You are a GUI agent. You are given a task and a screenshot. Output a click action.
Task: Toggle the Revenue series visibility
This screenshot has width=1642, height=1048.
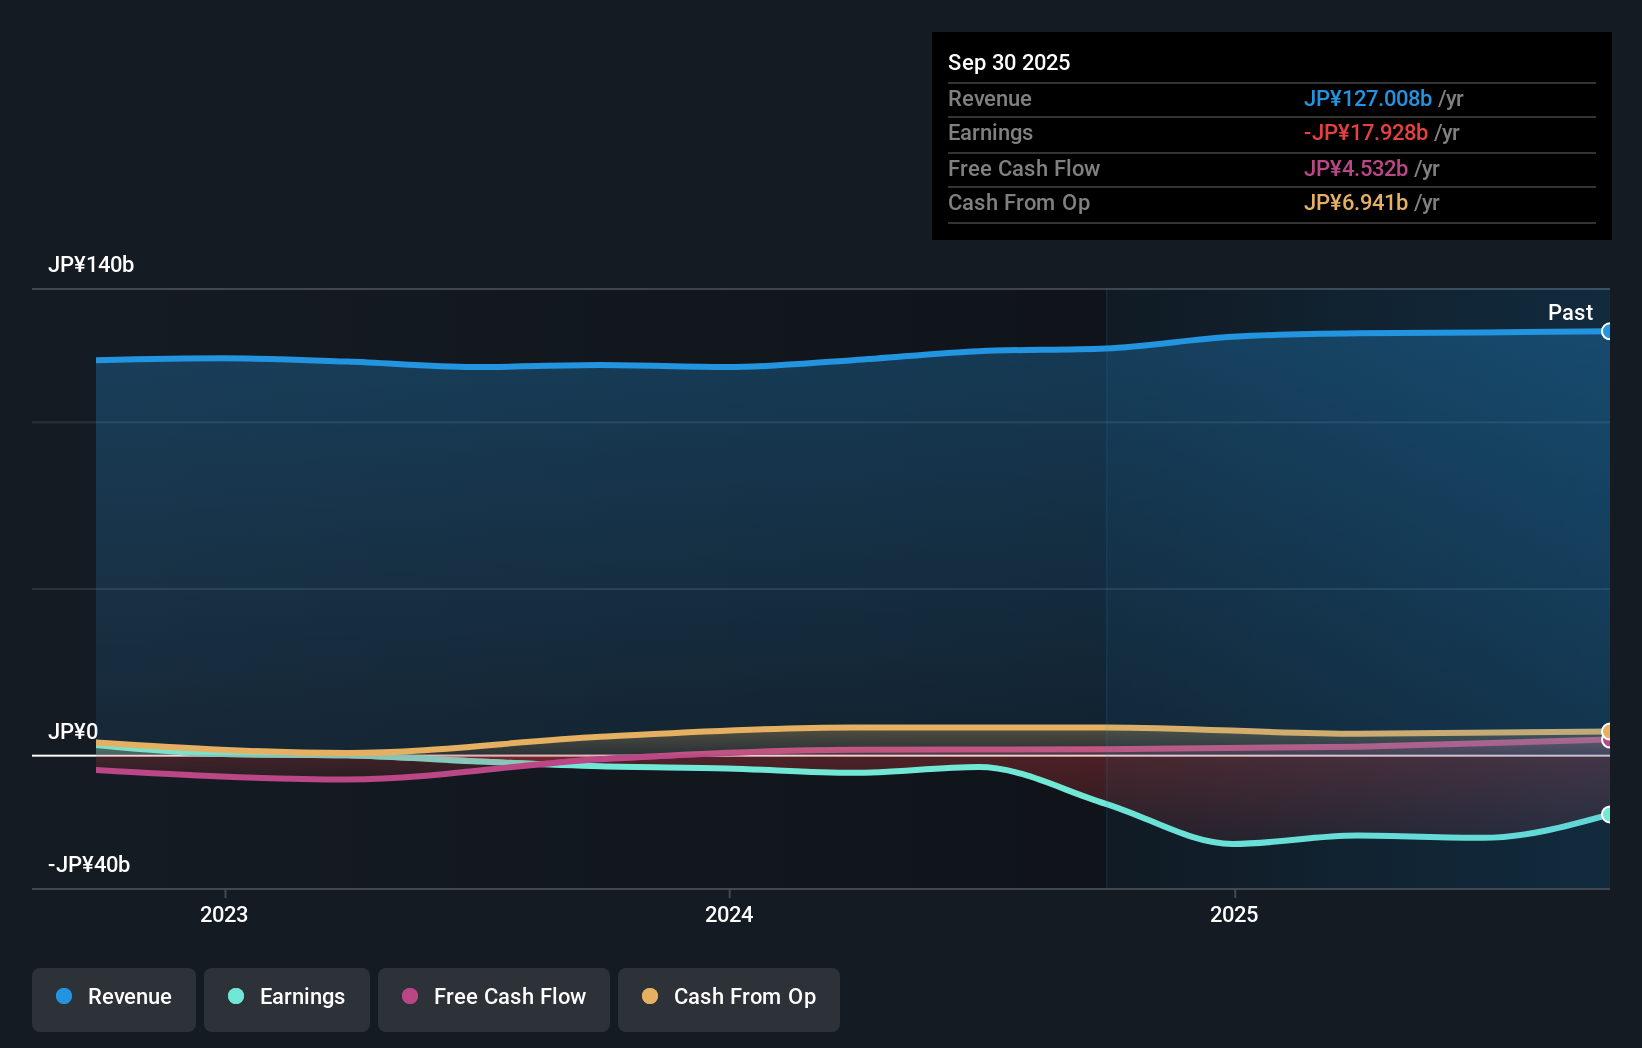click(x=113, y=999)
